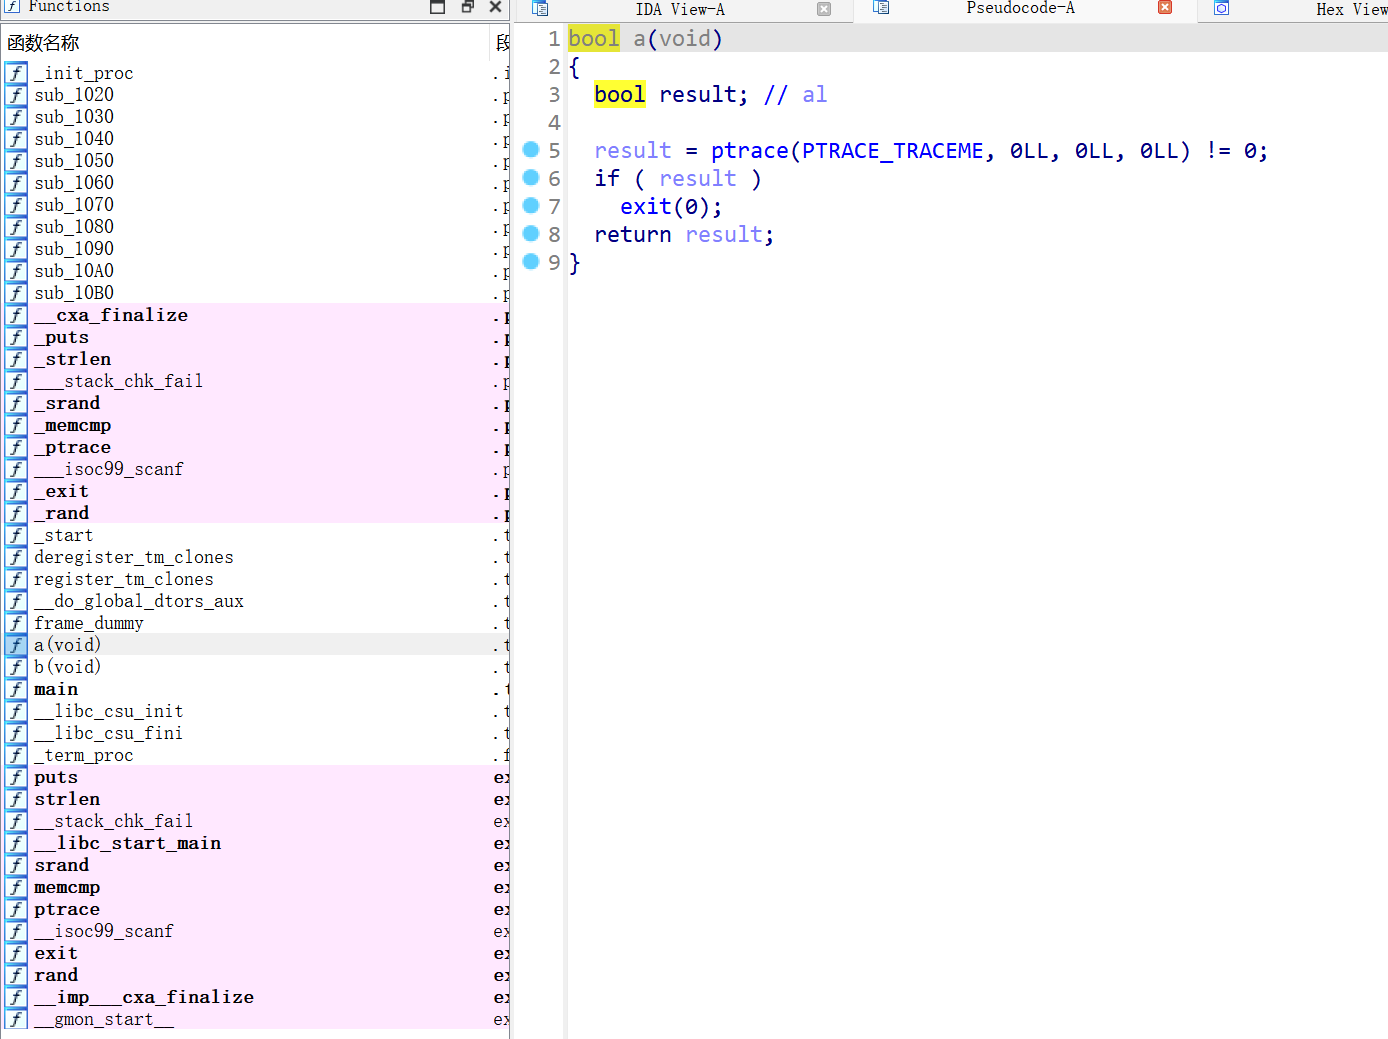This screenshot has width=1388, height=1039.
Task: Click the Pseudocode-A tab icon
Action: [x=881, y=8]
